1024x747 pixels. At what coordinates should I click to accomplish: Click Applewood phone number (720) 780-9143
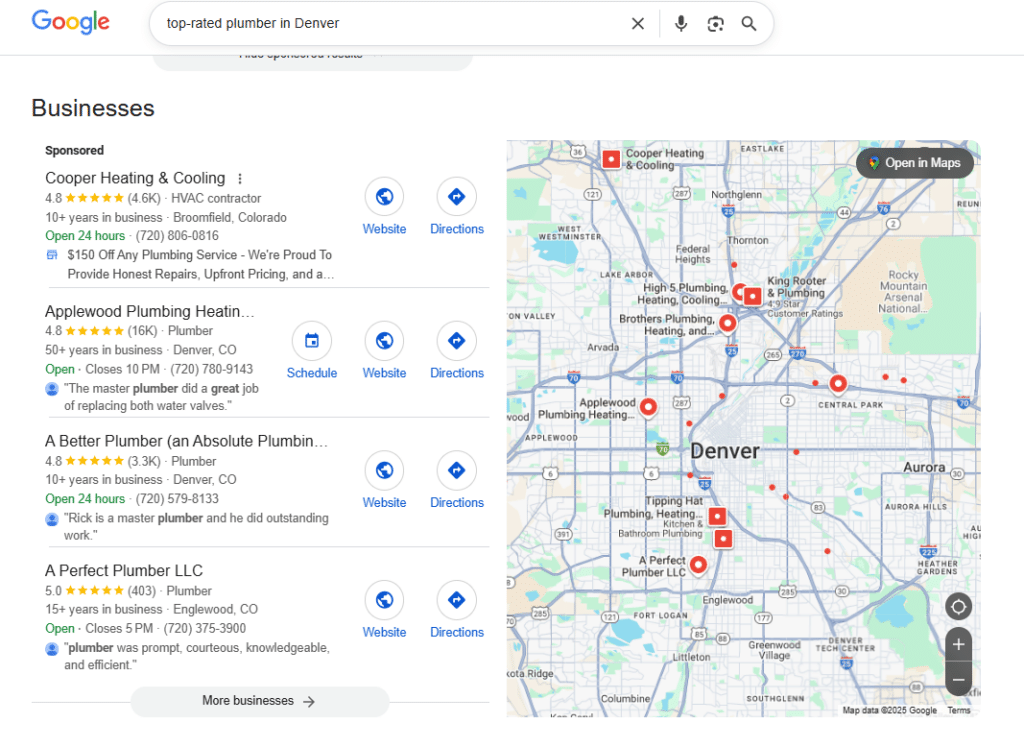click(x=212, y=370)
